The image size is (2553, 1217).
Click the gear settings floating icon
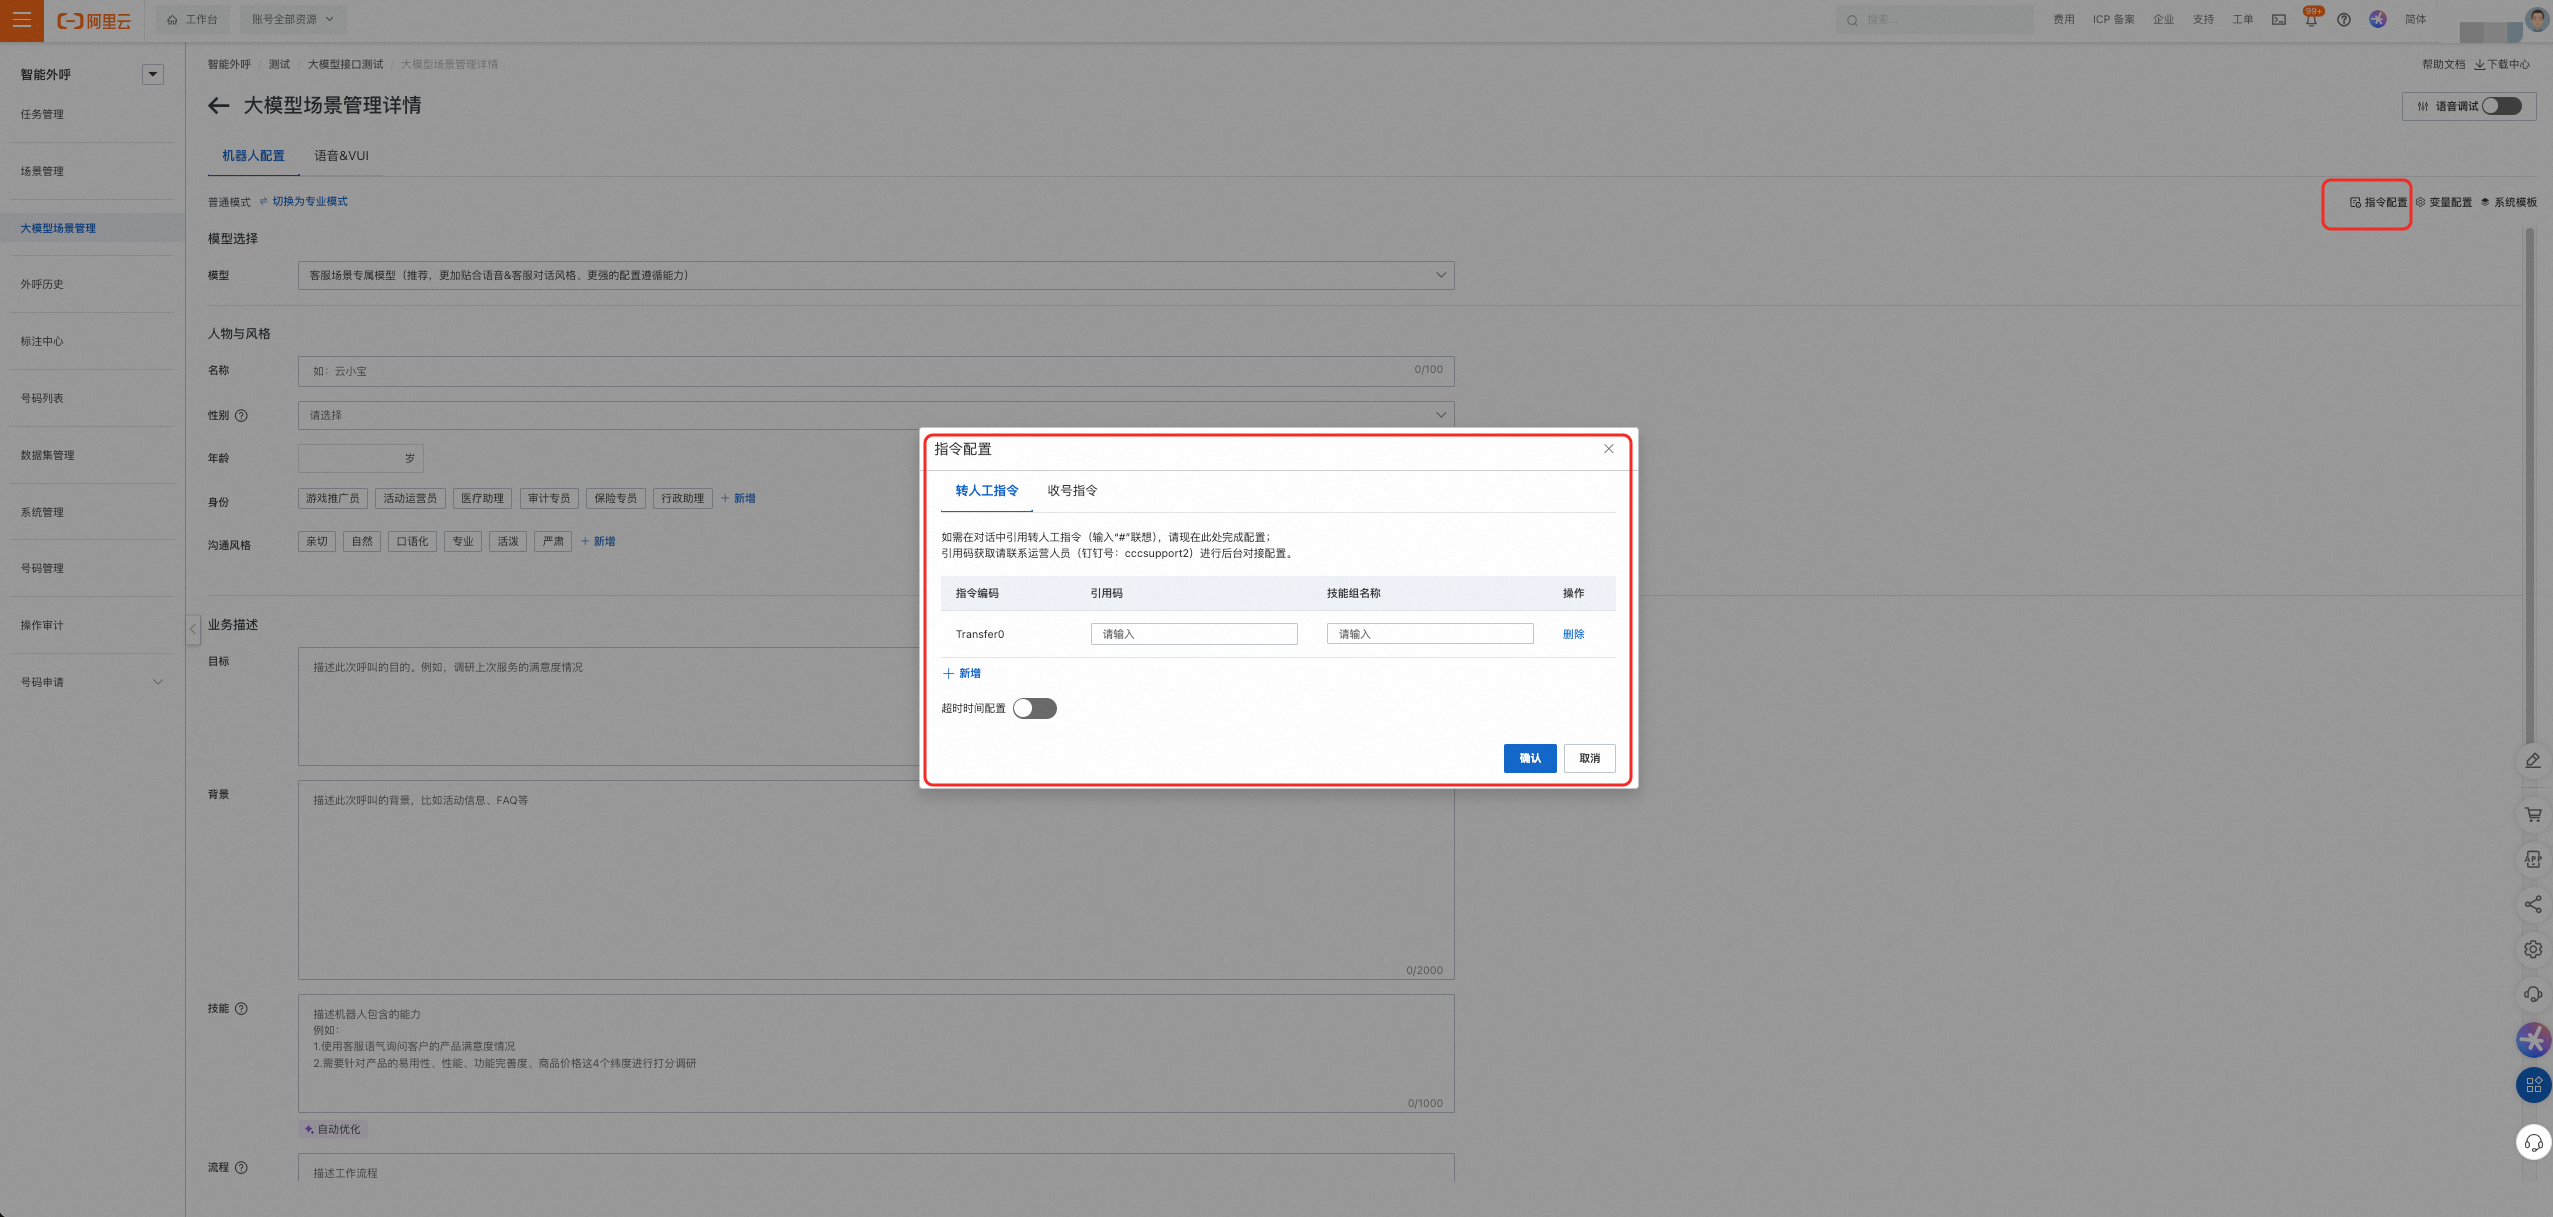tap(2533, 949)
